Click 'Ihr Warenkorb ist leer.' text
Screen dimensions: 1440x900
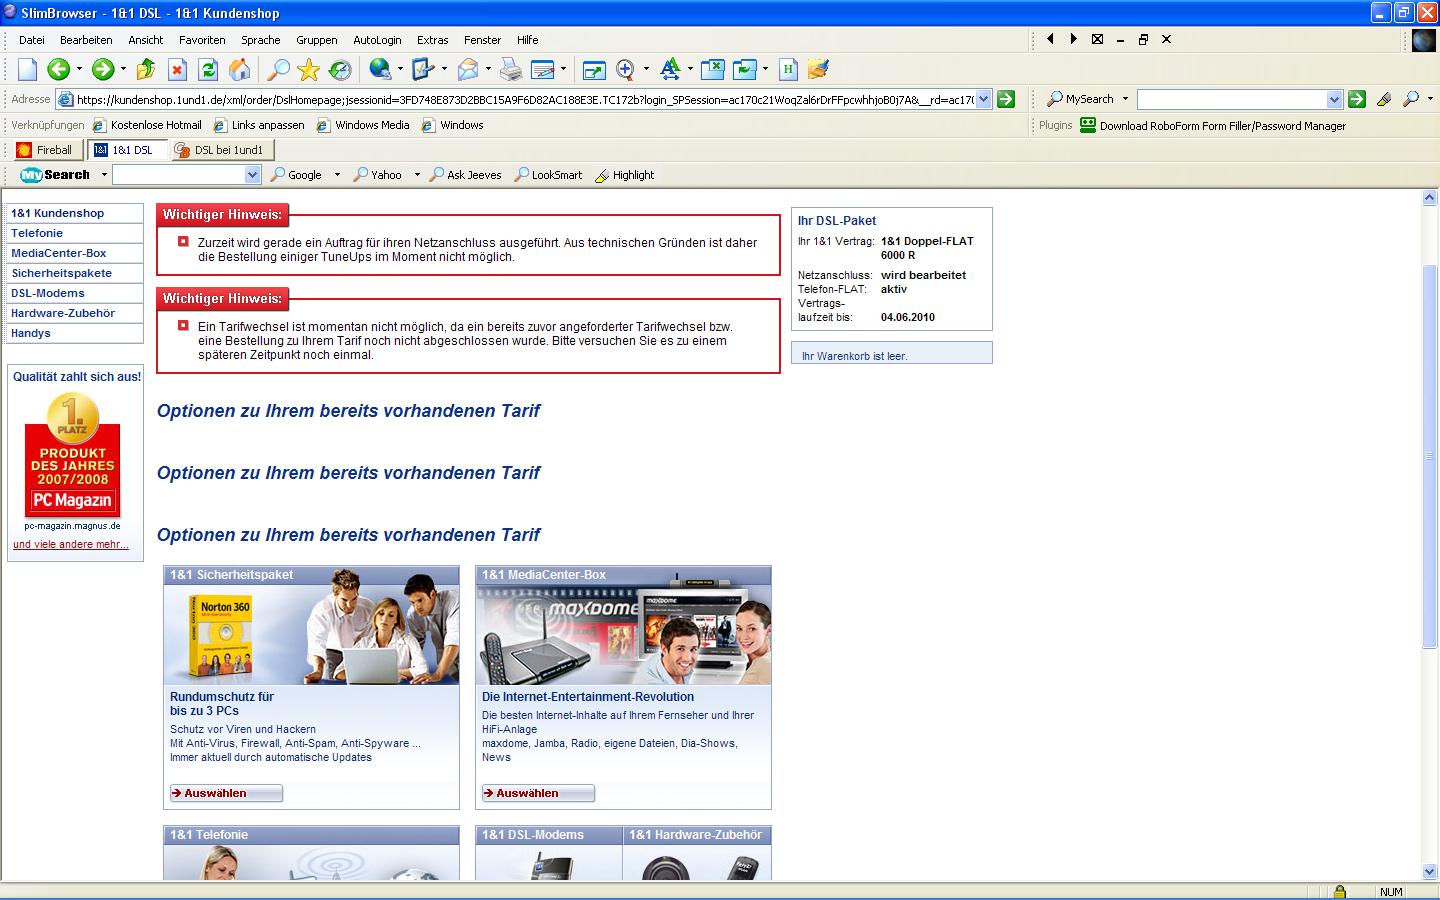[x=854, y=356]
